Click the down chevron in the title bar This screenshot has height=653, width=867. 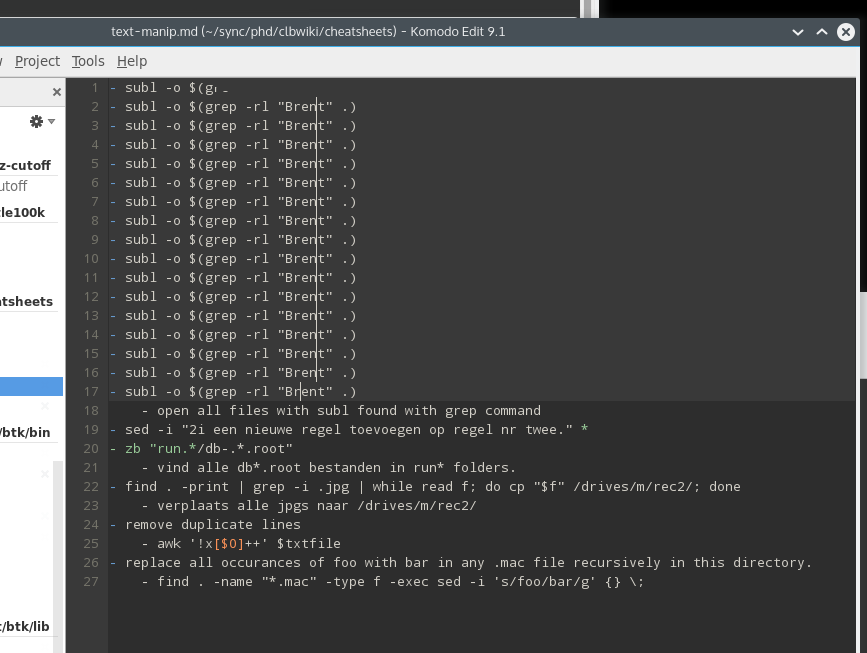pyautogui.click(x=797, y=31)
